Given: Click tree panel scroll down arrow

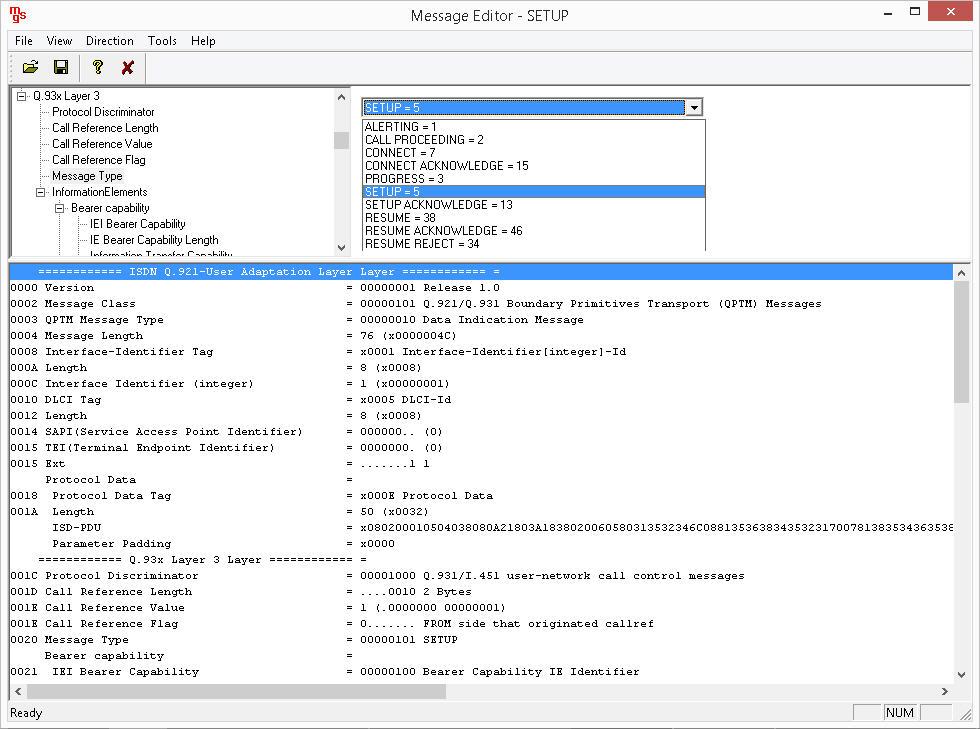Looking at the screenshot, I should 341,247.
